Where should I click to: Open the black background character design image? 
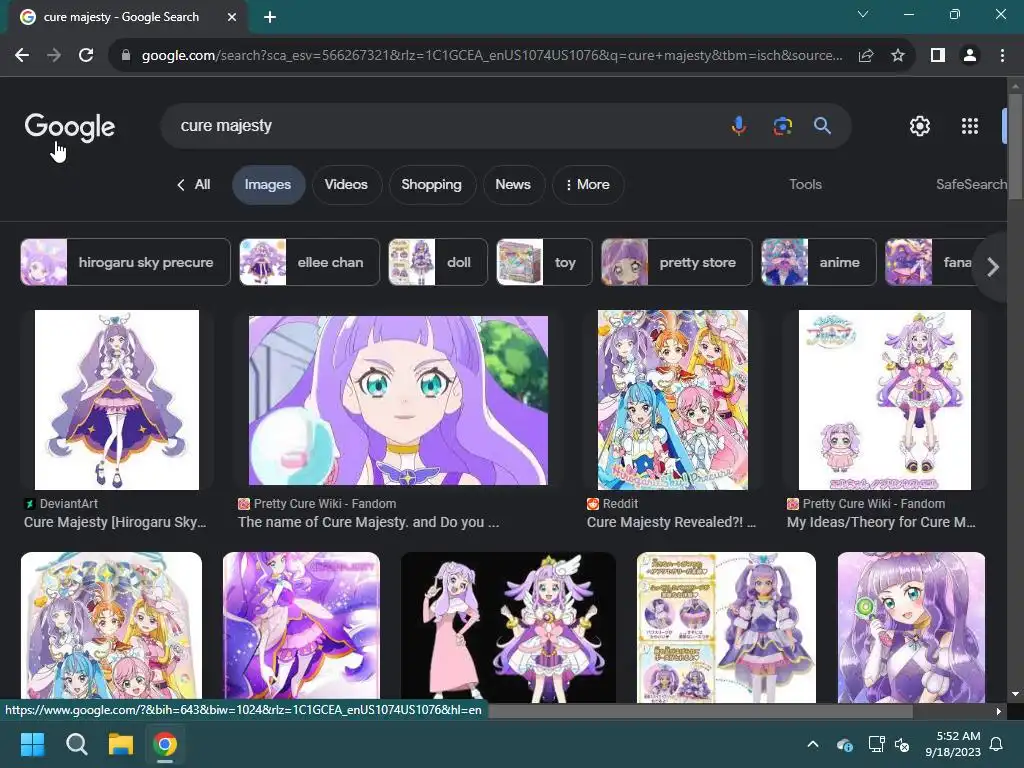[508, 627]
